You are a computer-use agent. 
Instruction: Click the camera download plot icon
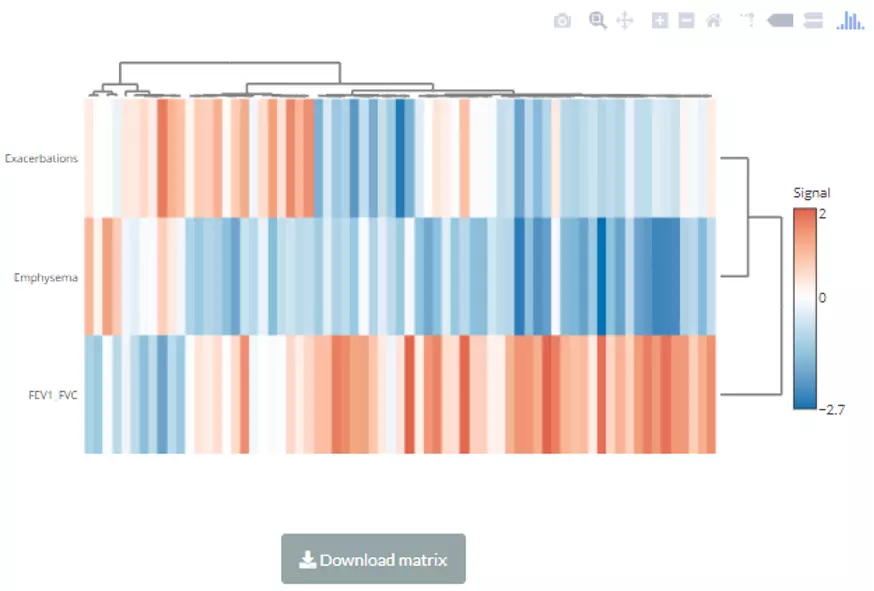(x=562, y=20)
